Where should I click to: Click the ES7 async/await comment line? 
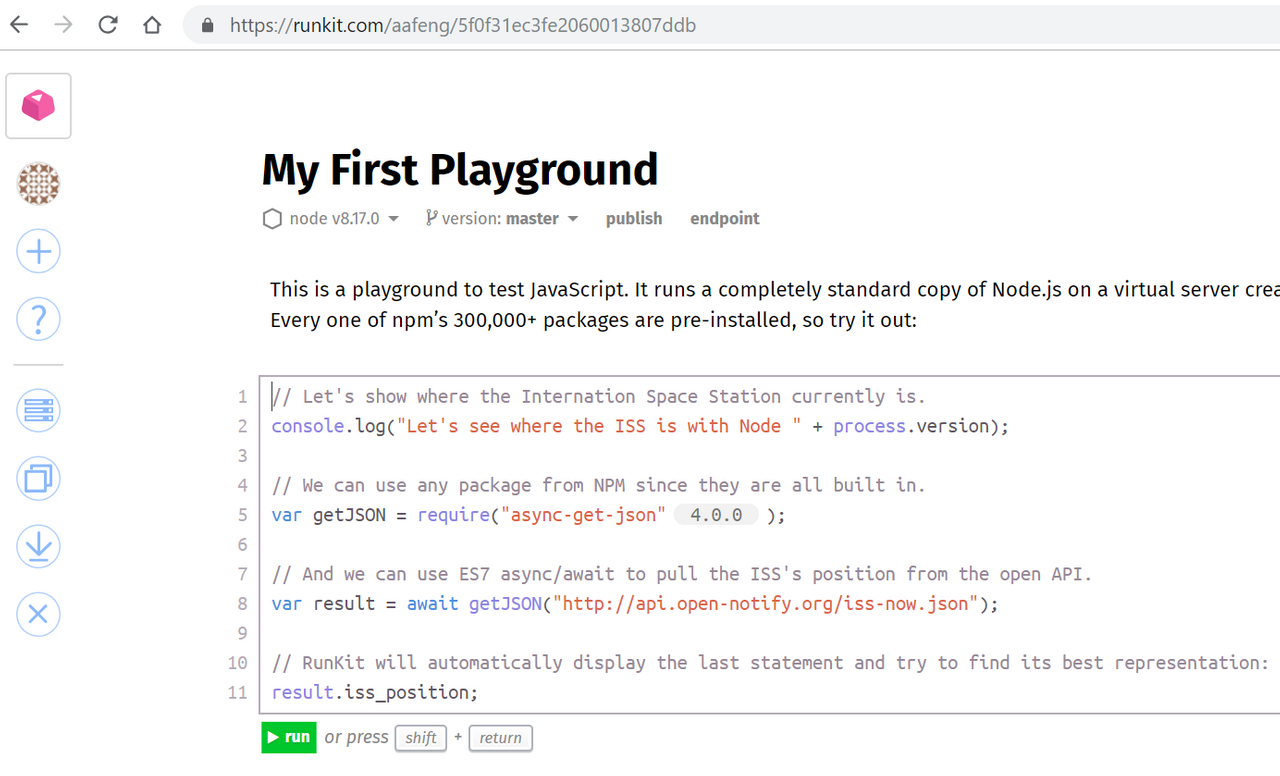click(x=682, y=574)
